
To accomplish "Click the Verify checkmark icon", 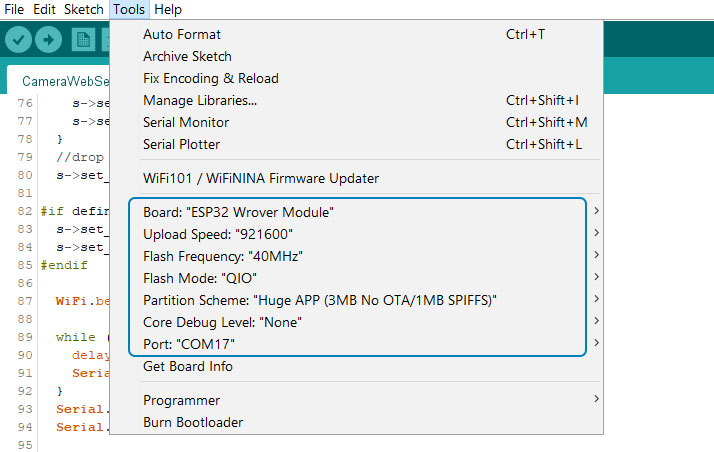I will click(18, 40).
